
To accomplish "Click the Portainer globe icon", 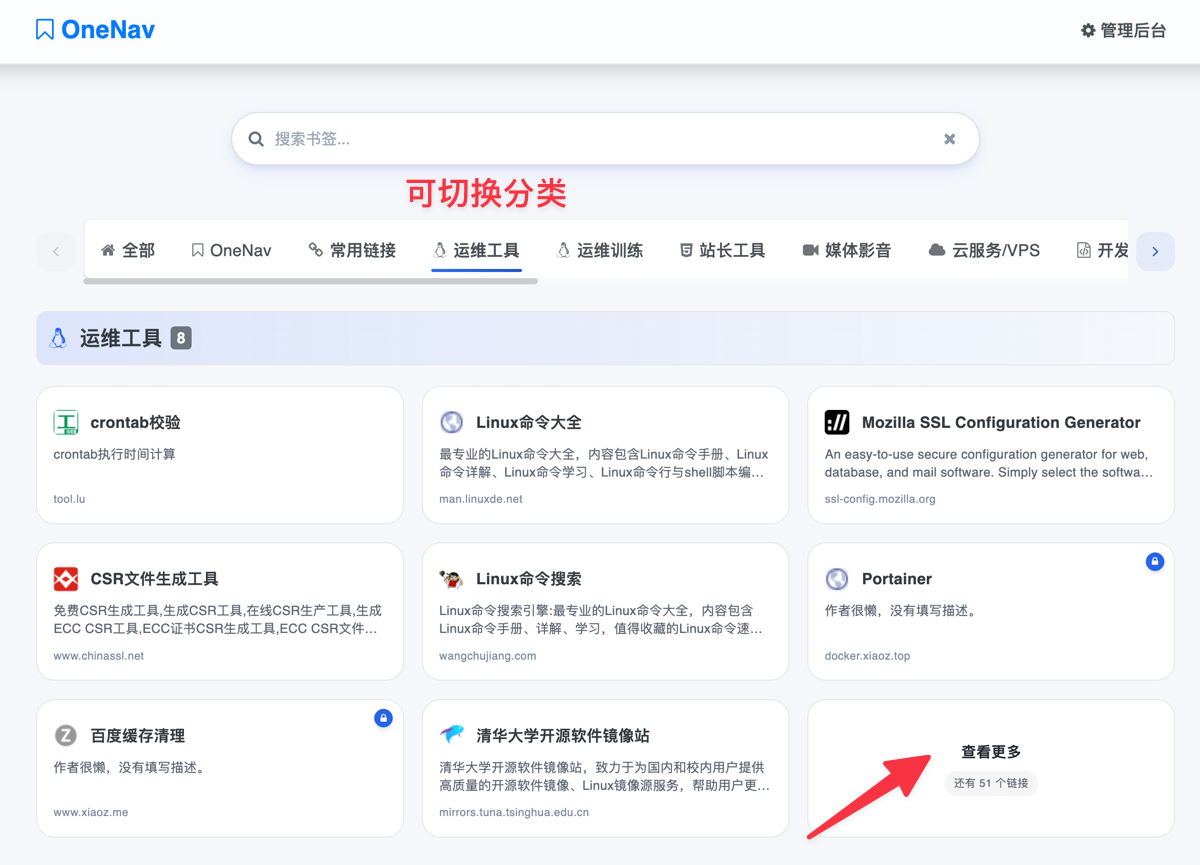I will (x=837, y=579).
